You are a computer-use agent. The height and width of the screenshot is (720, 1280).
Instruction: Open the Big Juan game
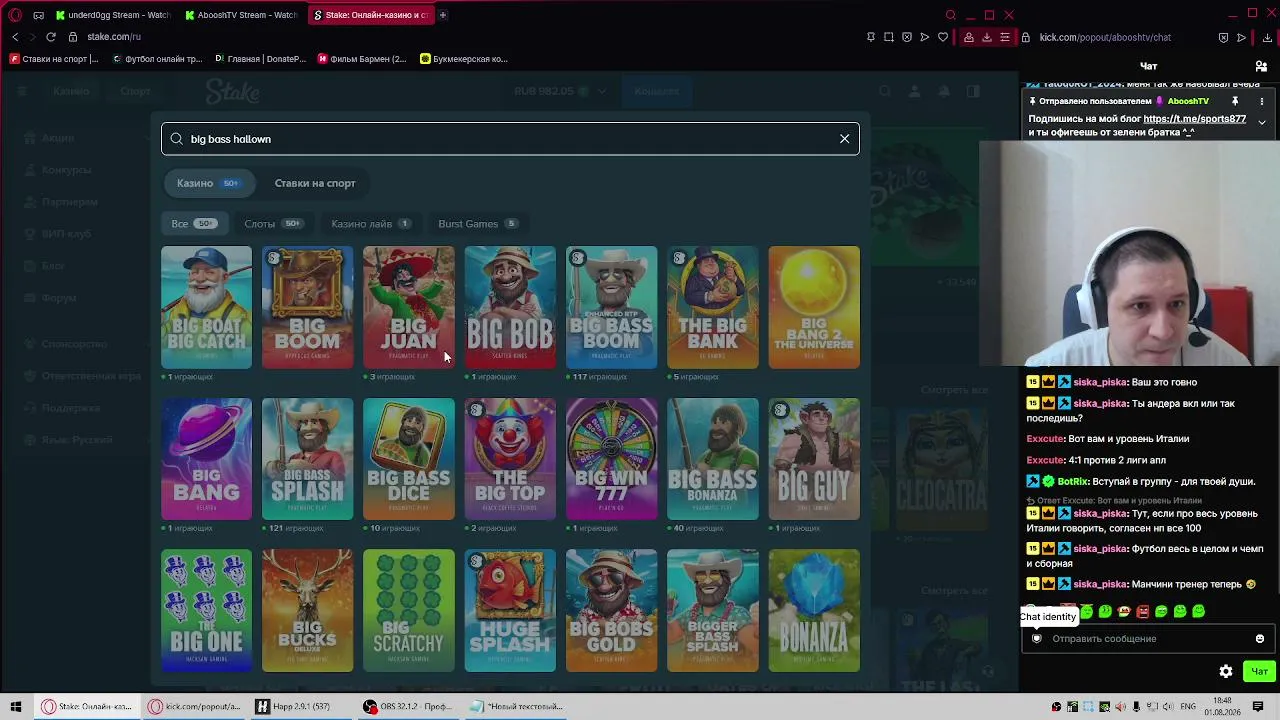click(408, 307)
